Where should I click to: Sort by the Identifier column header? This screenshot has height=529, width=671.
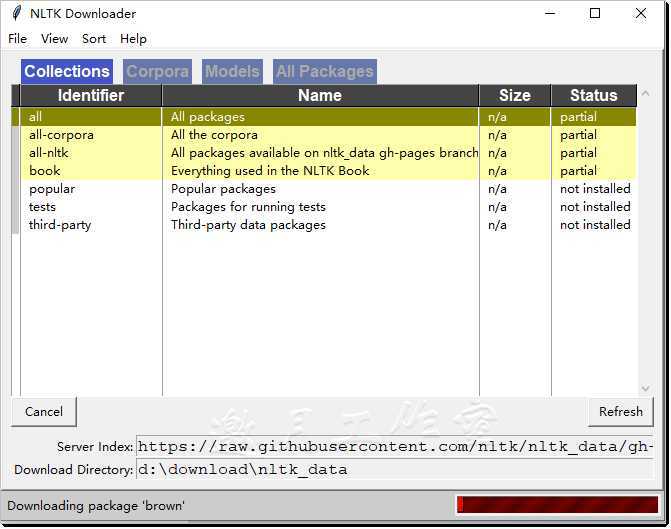coord(91,95)
